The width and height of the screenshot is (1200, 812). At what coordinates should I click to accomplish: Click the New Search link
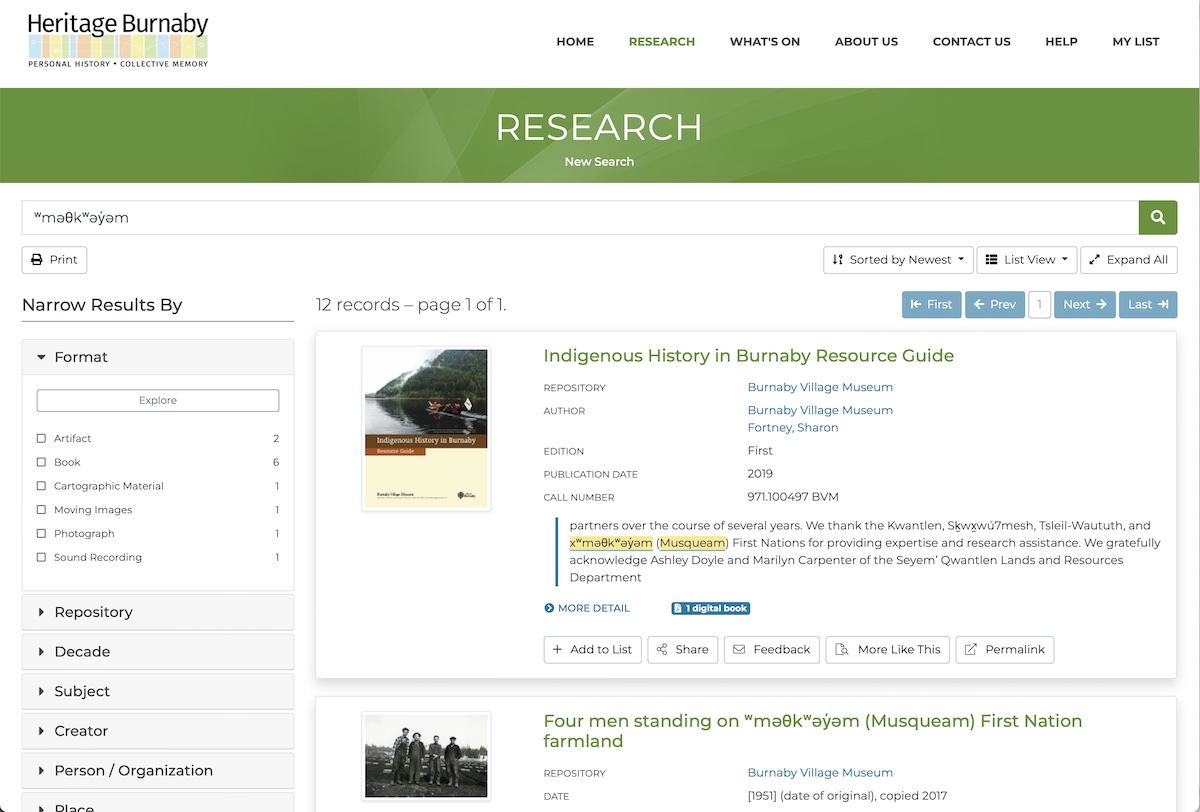pyautogui.click(x=599, y=161)
